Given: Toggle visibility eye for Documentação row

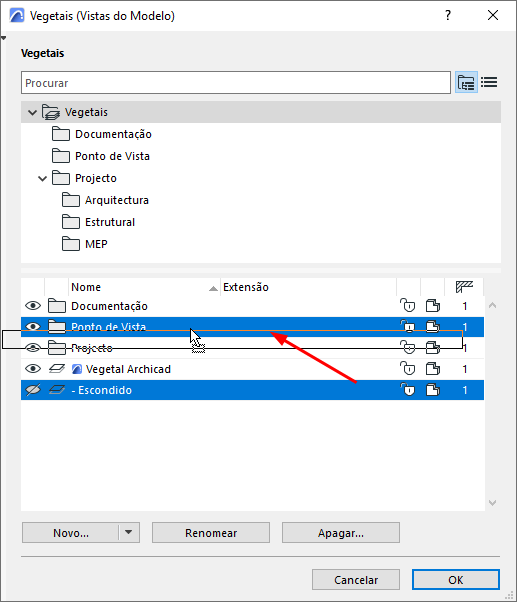Looking at the screenshot, I should point(33,306).
